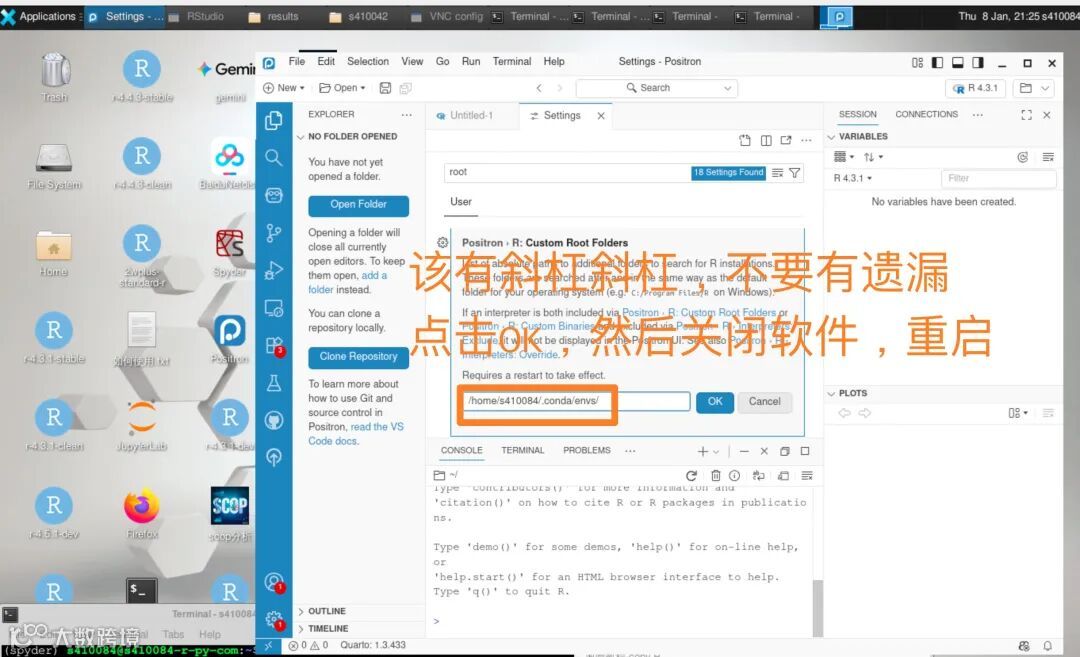The height and width of the screenshot is (657, 1080).
Task: Toggle primary side bar layout icon
Action: [x=937, y=63]
